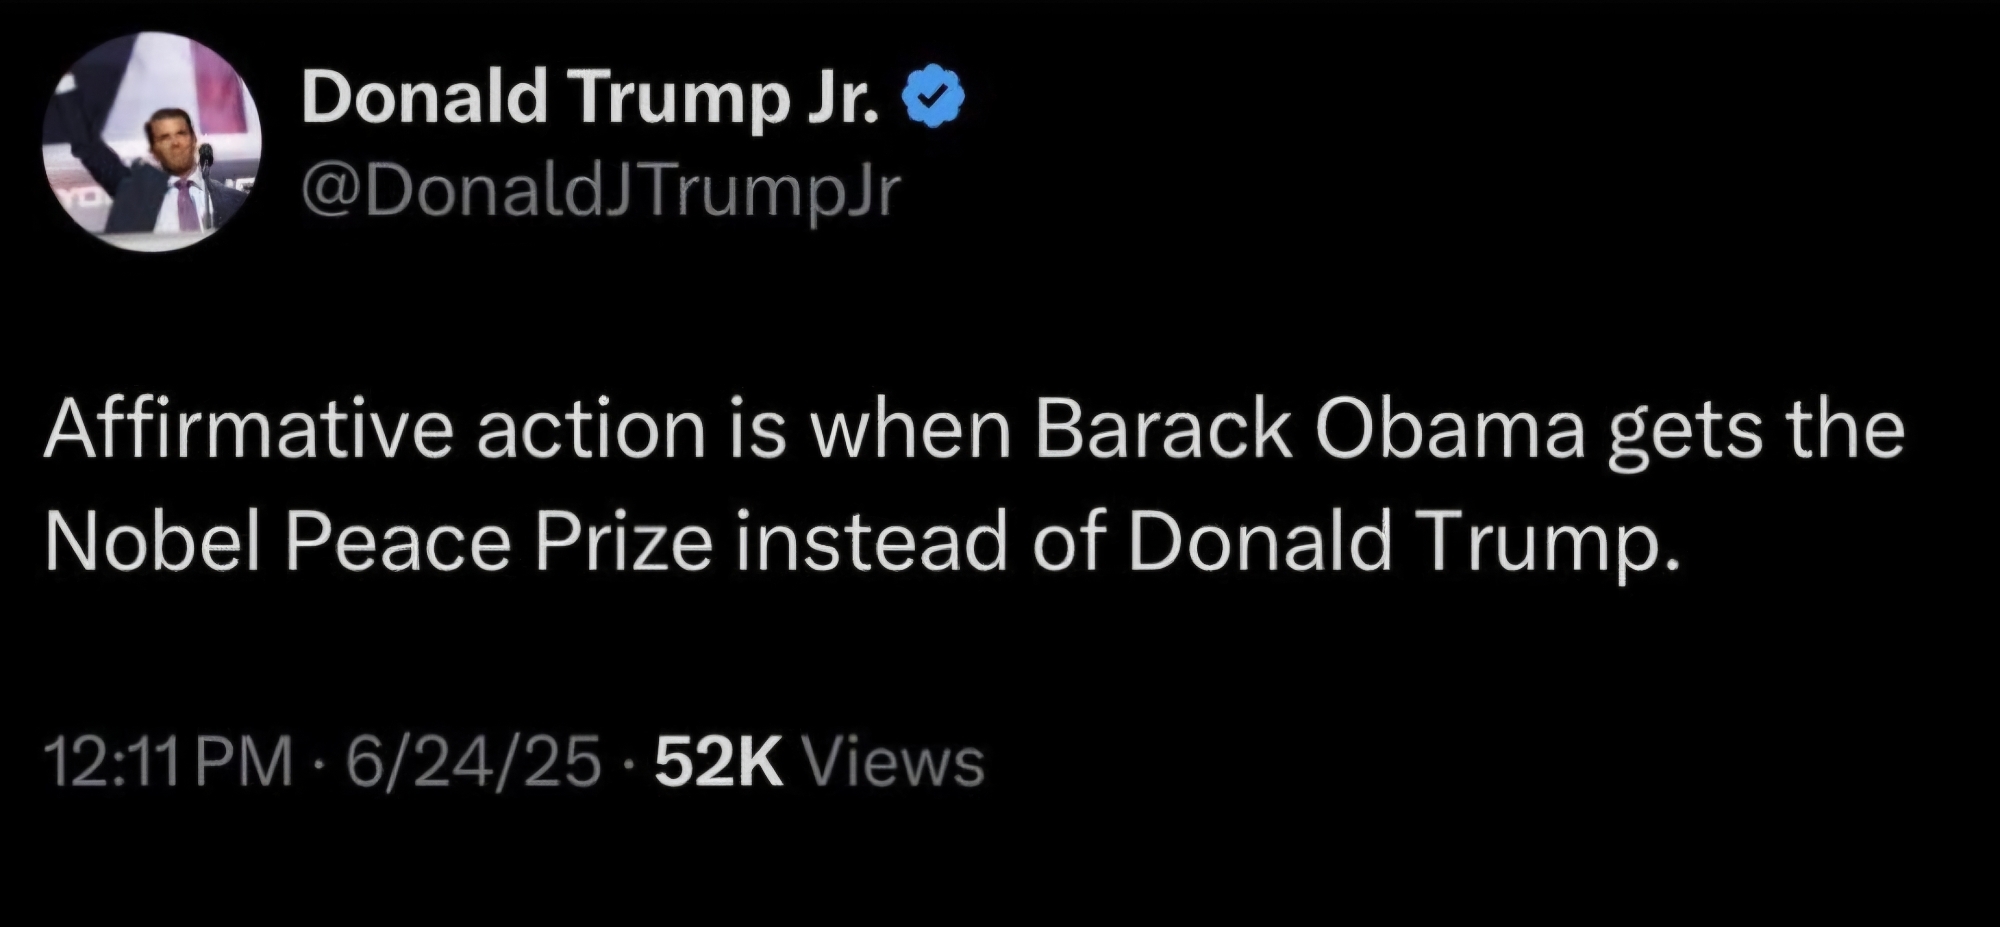Click the 12:11 PM timestamp
2000x927 pixels.
point(169,762)
